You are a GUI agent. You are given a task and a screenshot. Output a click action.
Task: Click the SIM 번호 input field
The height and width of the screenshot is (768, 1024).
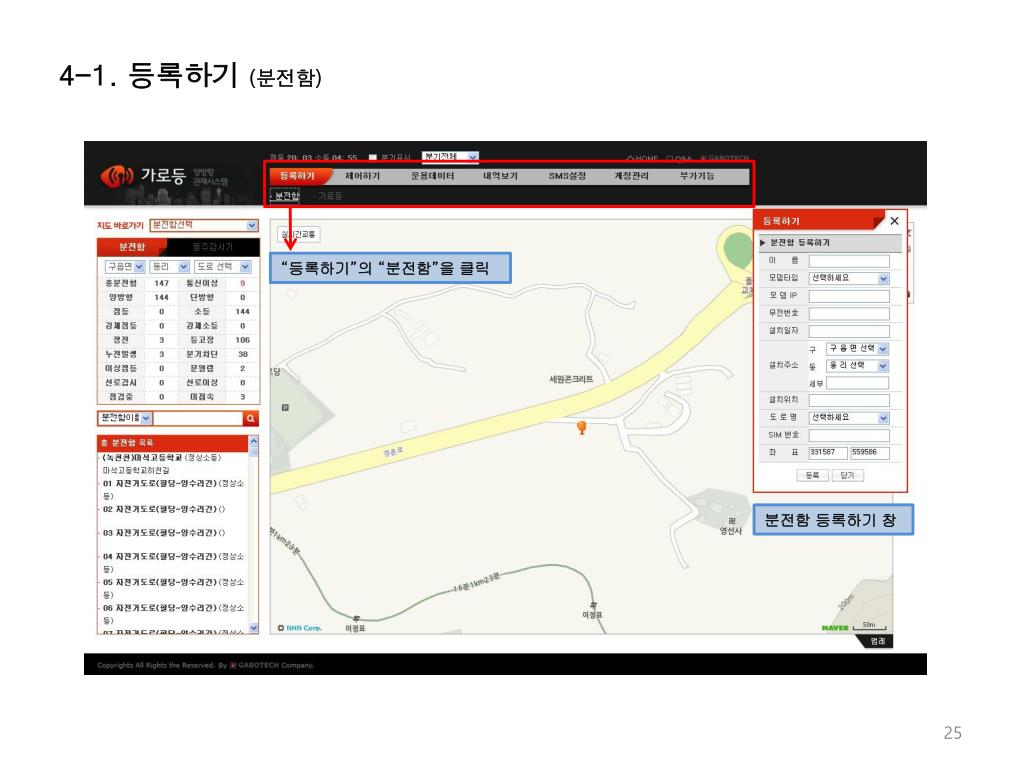pos(849,436)
